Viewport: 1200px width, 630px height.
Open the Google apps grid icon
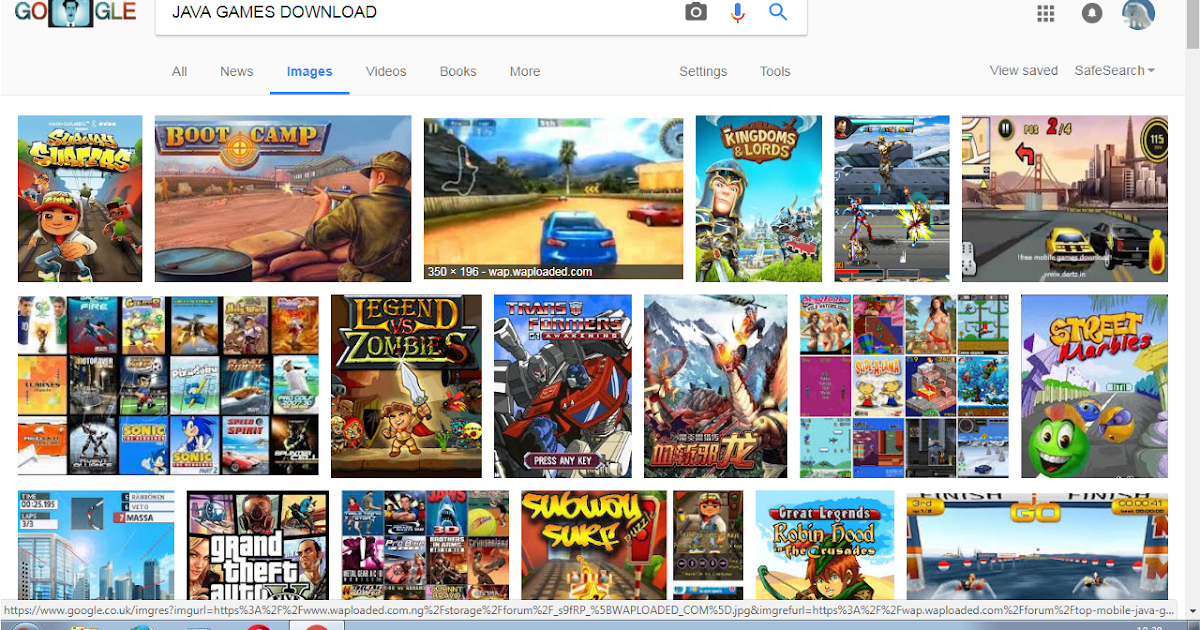[x=1046, y=13]
